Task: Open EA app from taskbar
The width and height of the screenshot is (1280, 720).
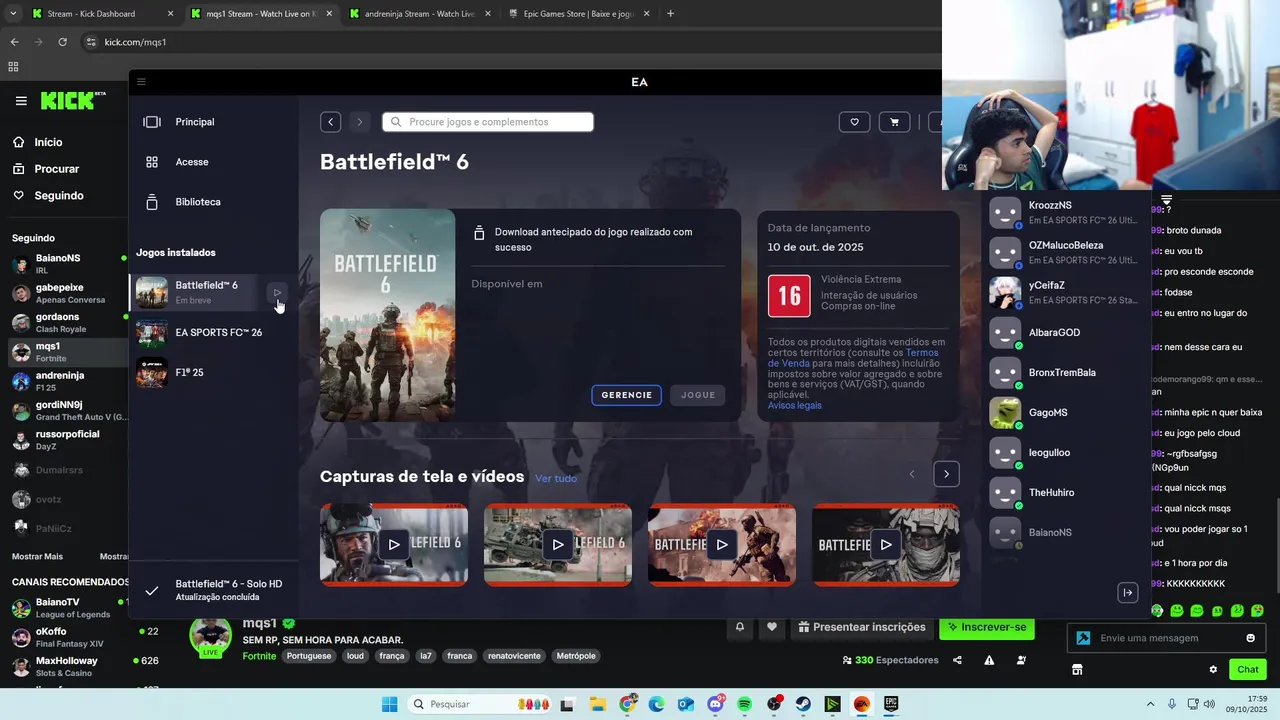Action: click(862, 704)
